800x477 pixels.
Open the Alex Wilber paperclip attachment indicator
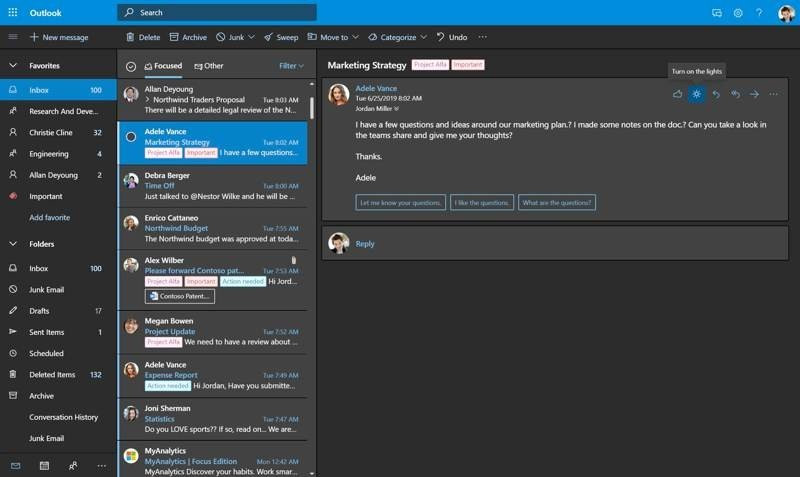294,260
